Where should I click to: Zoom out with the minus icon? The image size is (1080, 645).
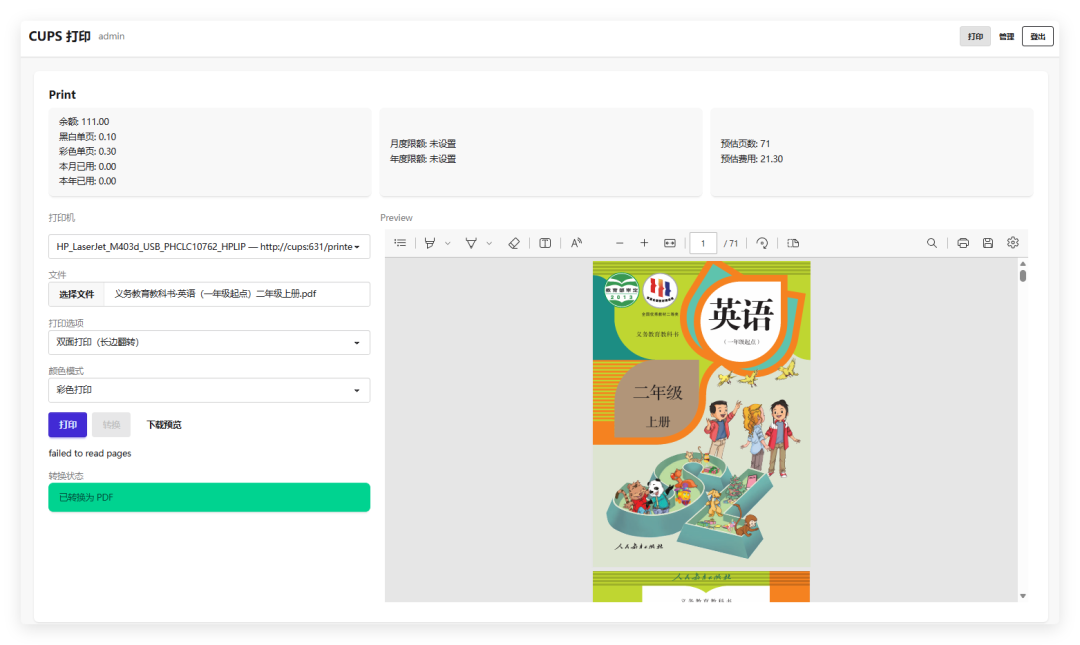tap(619, 243)
